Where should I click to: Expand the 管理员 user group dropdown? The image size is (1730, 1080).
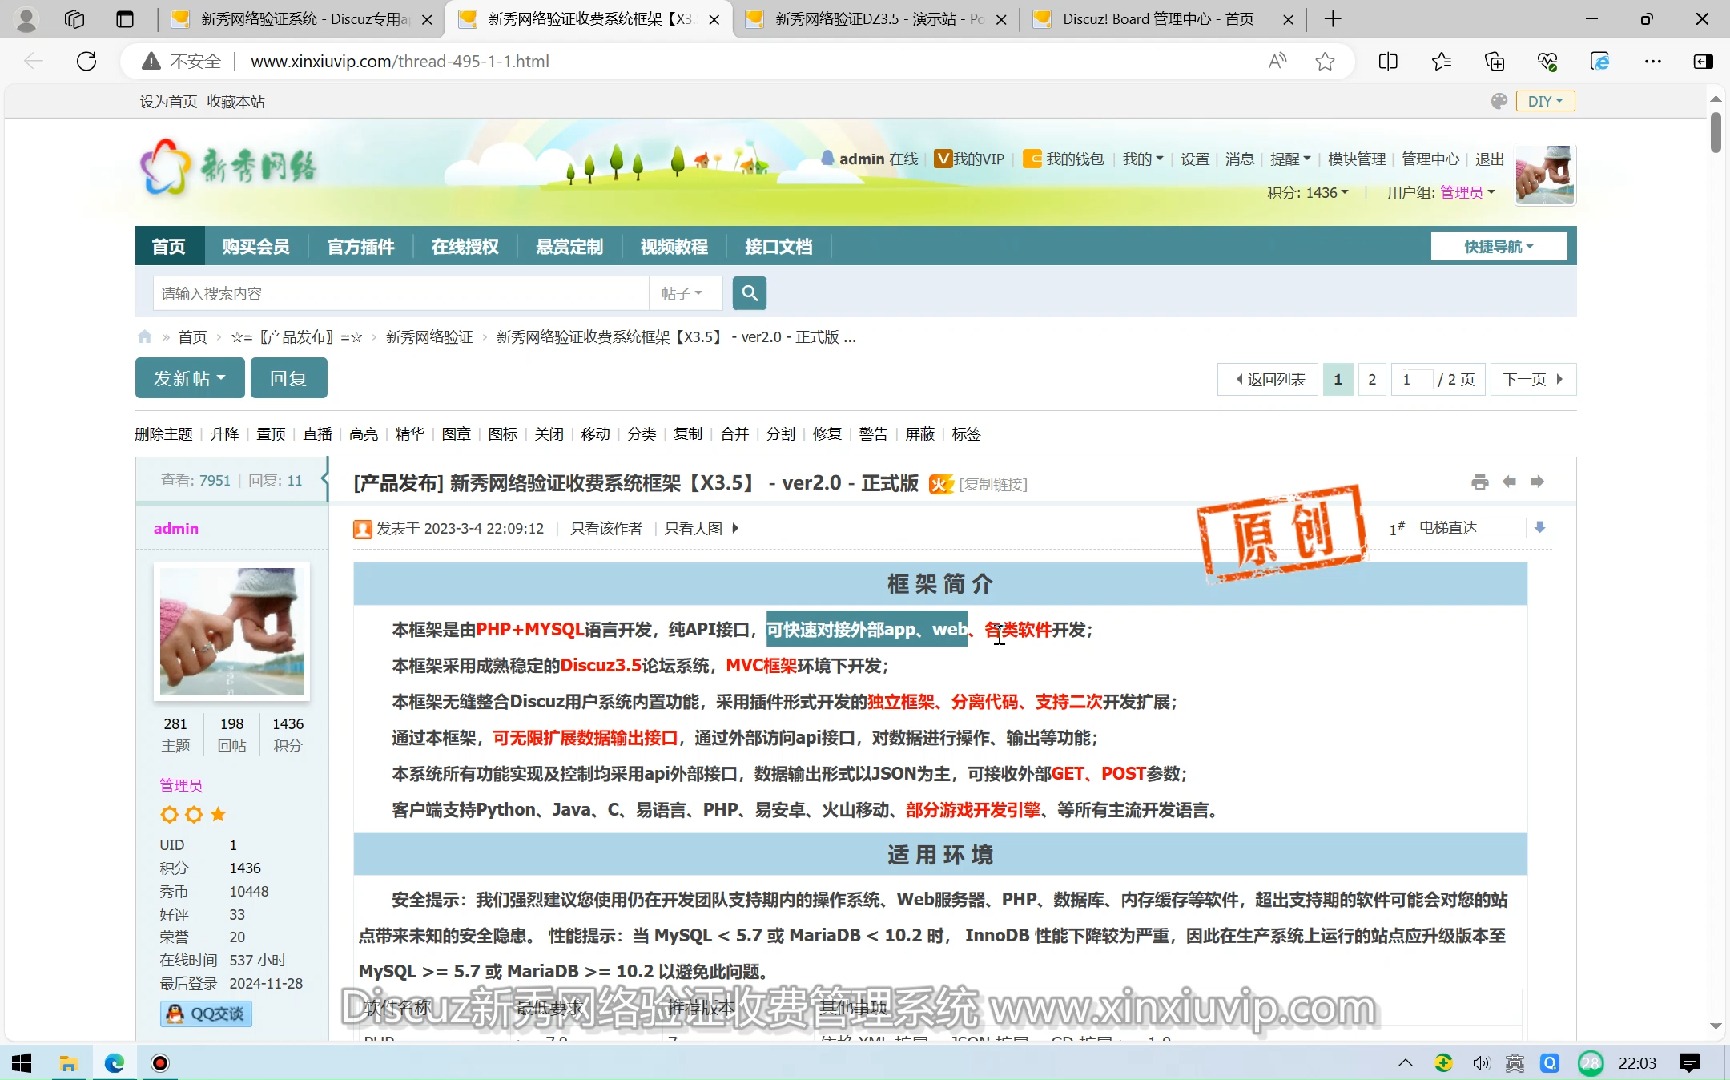[1467, 192]
